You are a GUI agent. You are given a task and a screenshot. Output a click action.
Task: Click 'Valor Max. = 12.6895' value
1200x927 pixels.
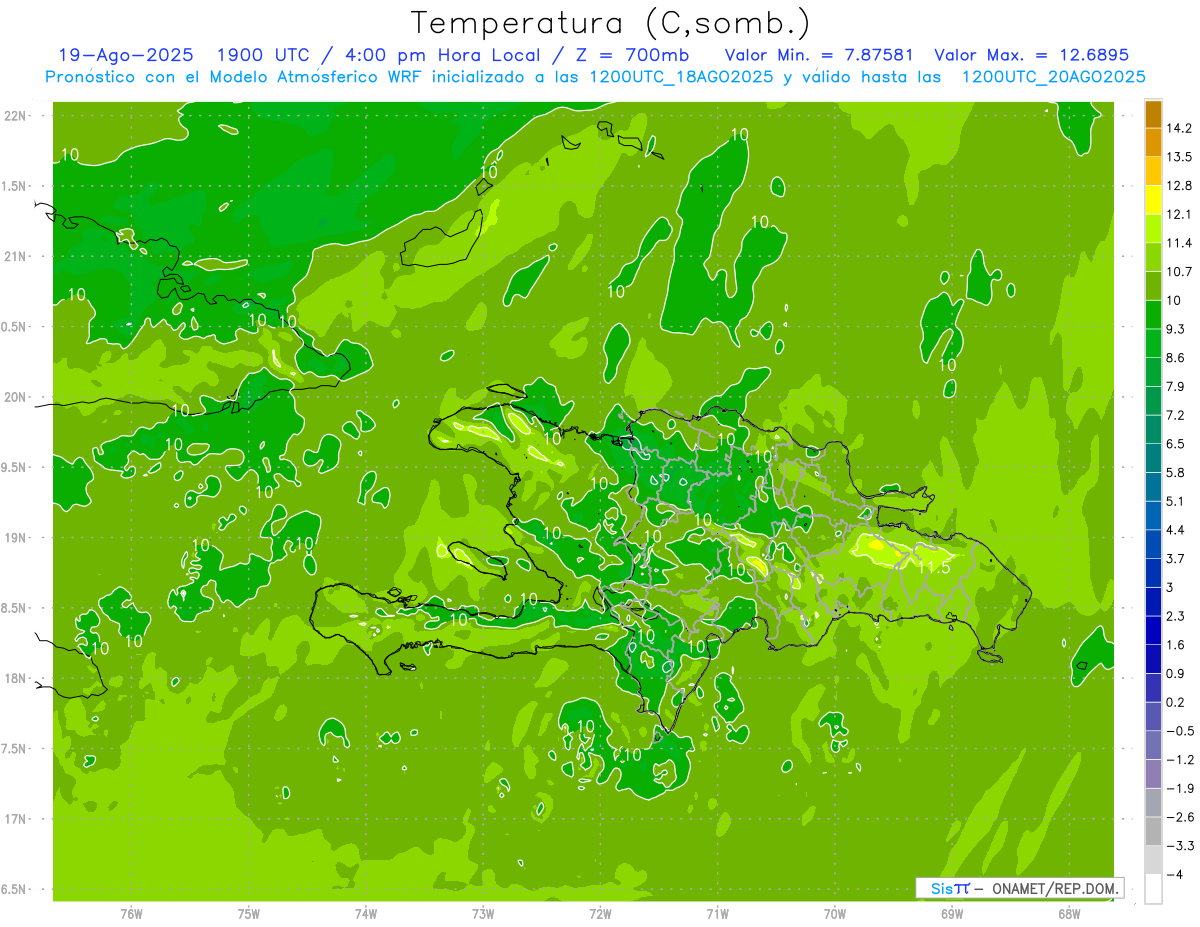tap(1031, 55)
